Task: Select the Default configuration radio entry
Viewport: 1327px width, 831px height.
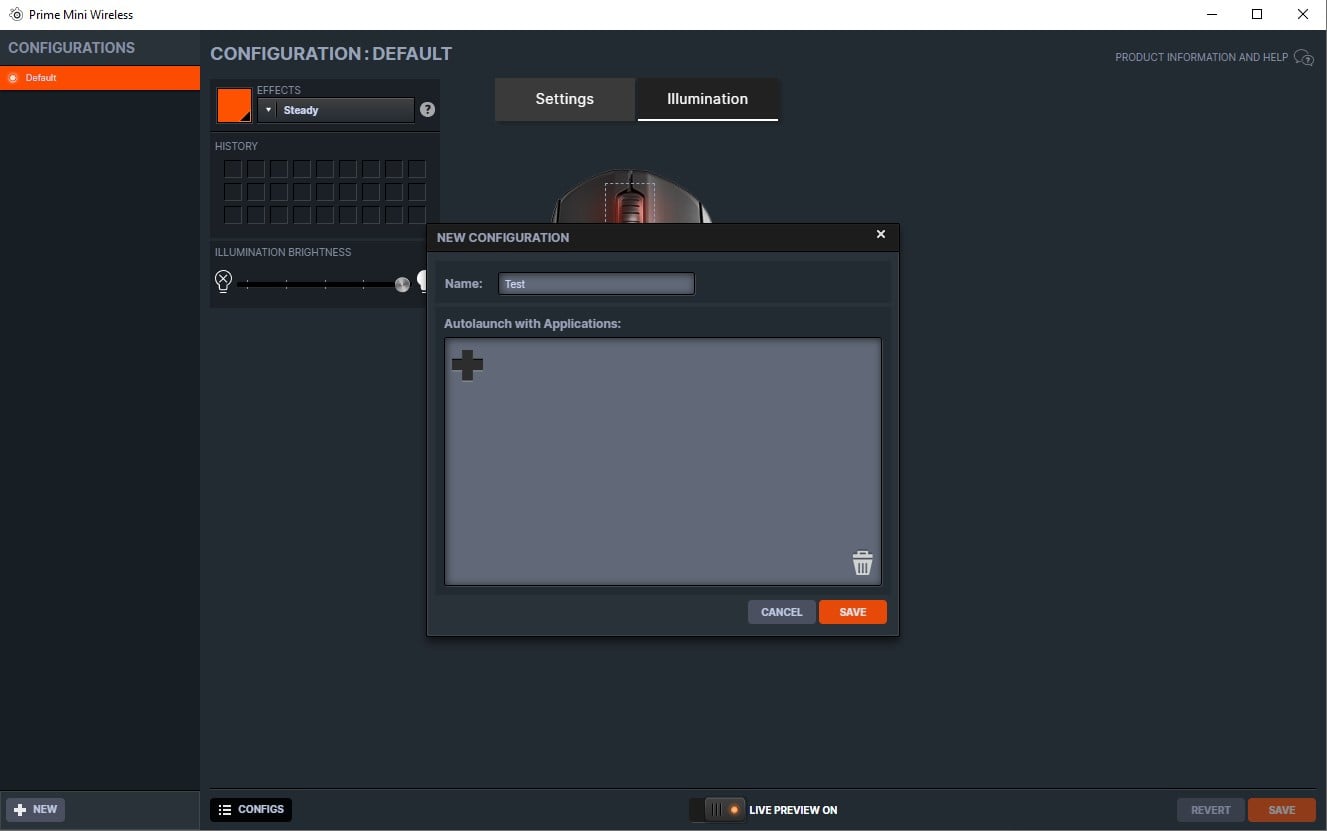Action: coord(13,78)
